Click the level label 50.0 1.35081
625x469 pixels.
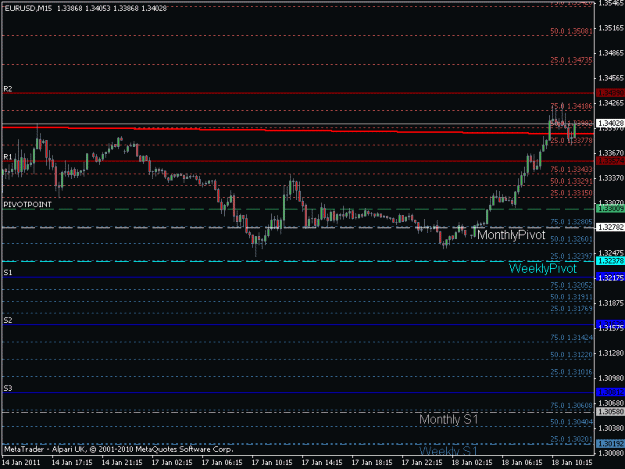(x=571, y=31)
